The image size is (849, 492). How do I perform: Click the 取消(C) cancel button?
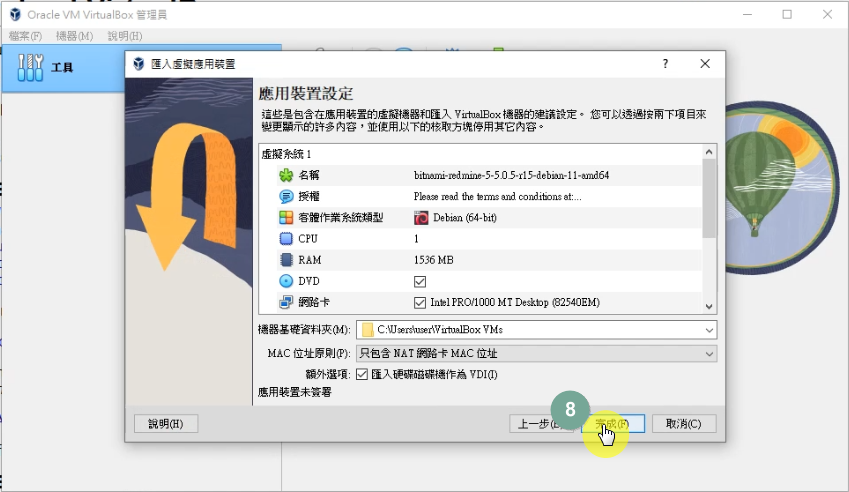click(684, 424)
